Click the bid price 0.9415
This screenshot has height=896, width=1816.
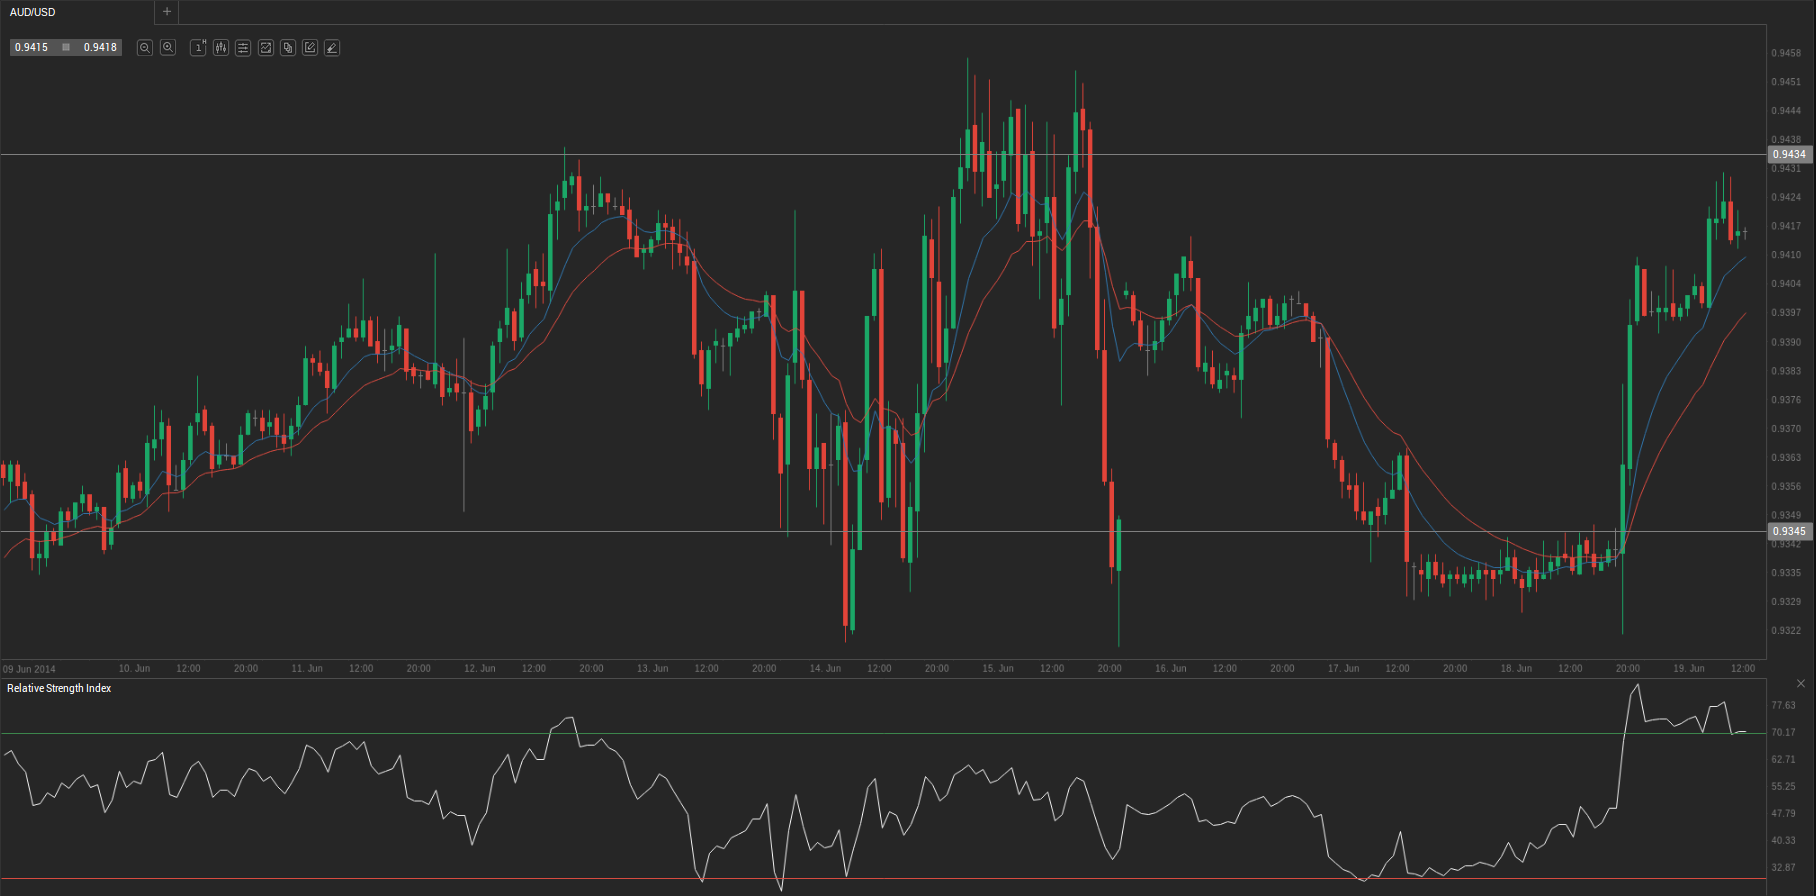click(32, 47)
